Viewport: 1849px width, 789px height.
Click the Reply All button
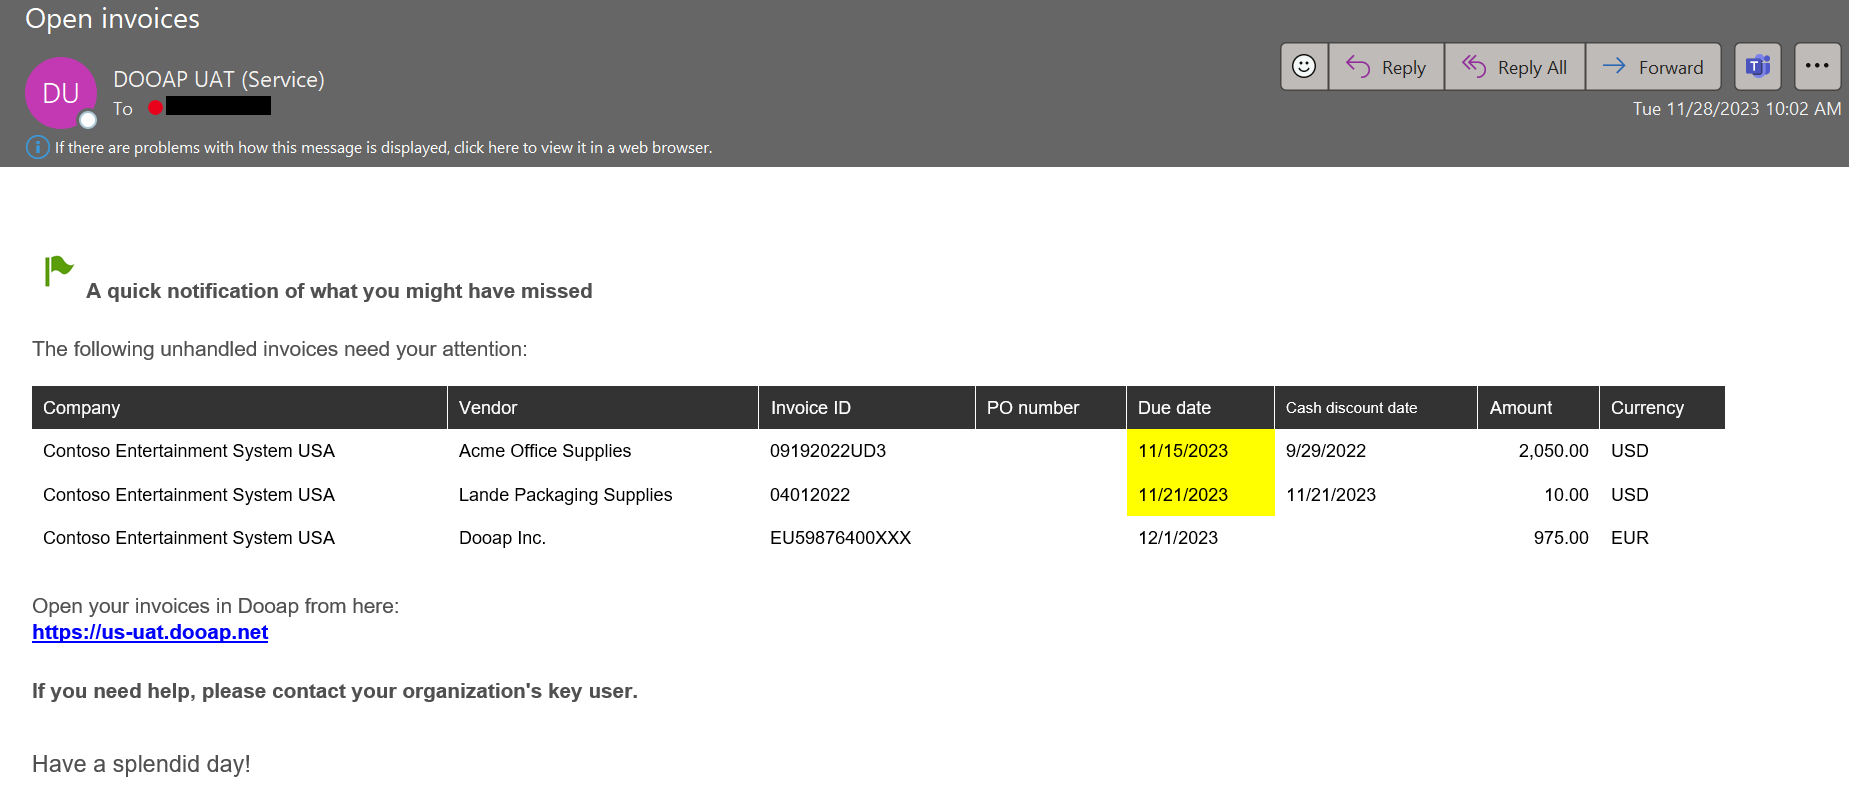coord(1515,67)
